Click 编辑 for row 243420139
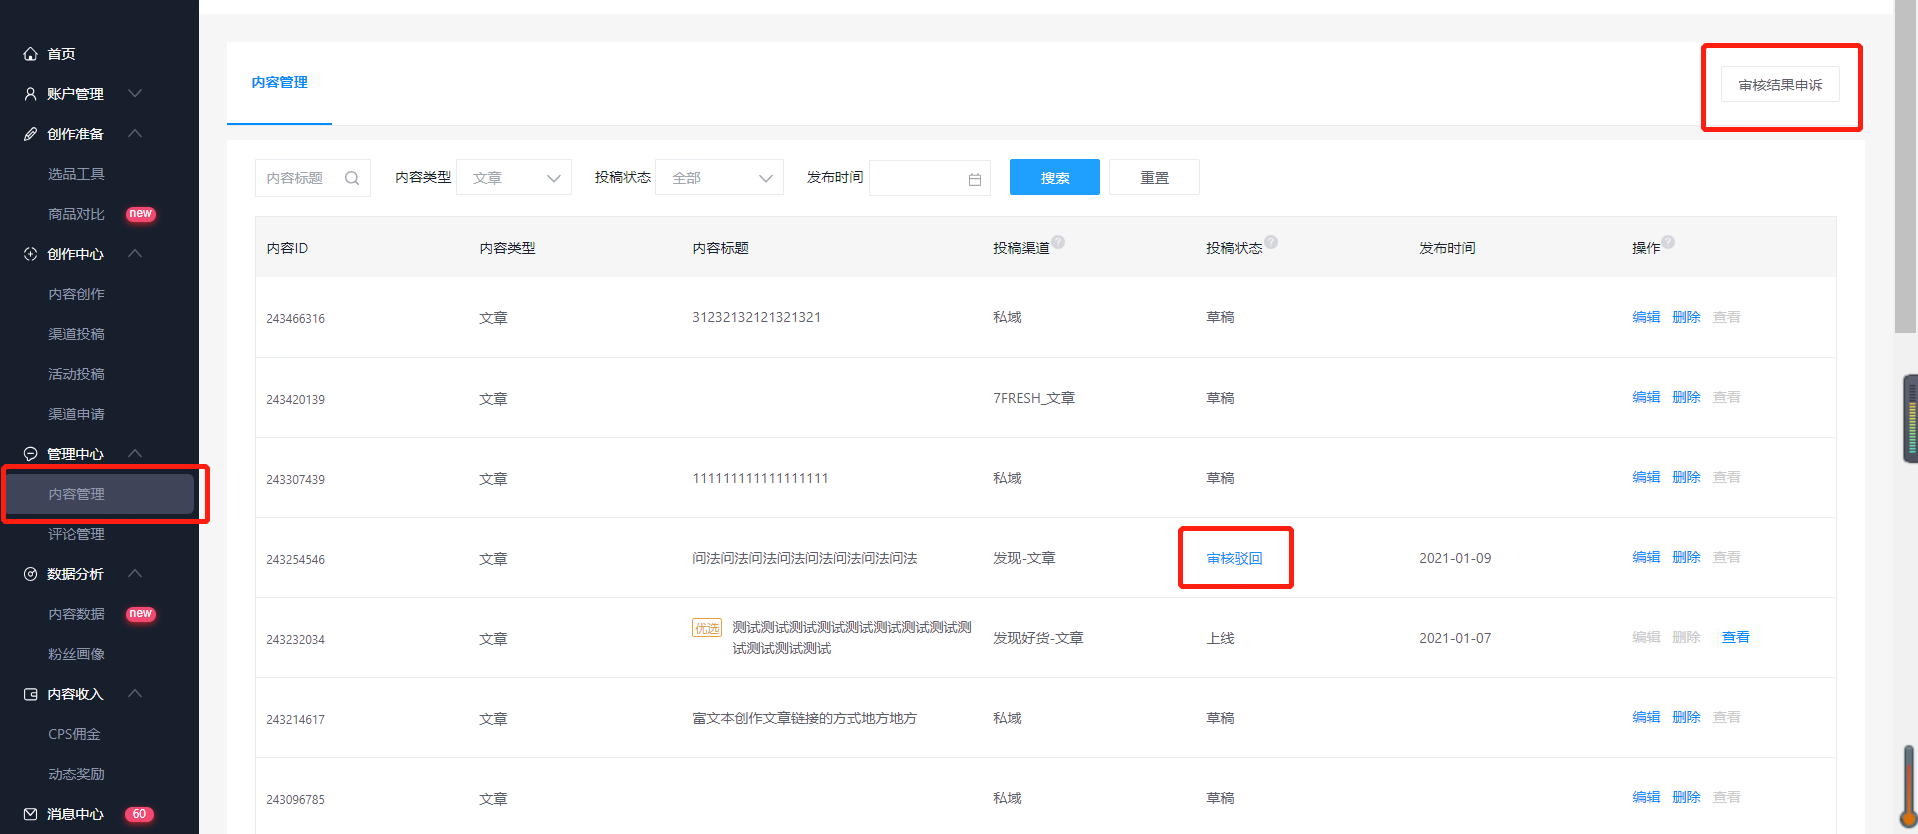The width and height of the screenshot is (1918, 834). pyautogui.click(x=1646, y=397)
